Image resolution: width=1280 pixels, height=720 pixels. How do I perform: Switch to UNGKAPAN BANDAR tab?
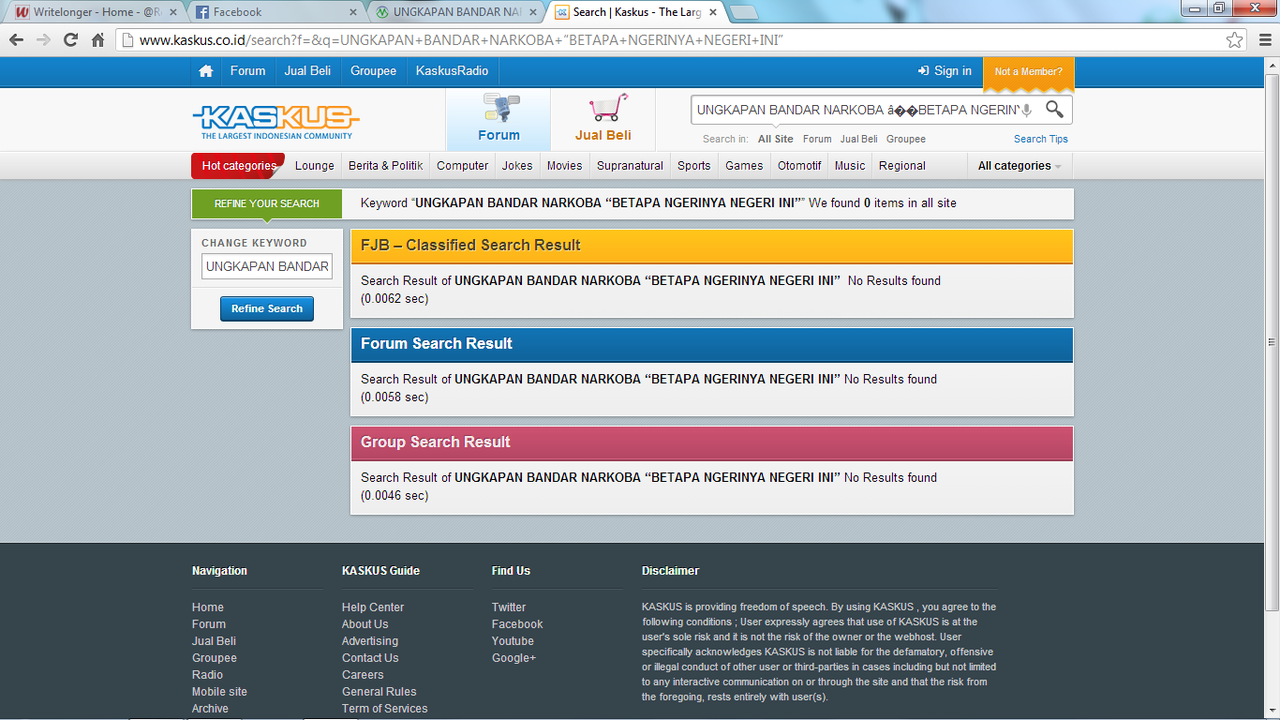click(x=455, y=12)
